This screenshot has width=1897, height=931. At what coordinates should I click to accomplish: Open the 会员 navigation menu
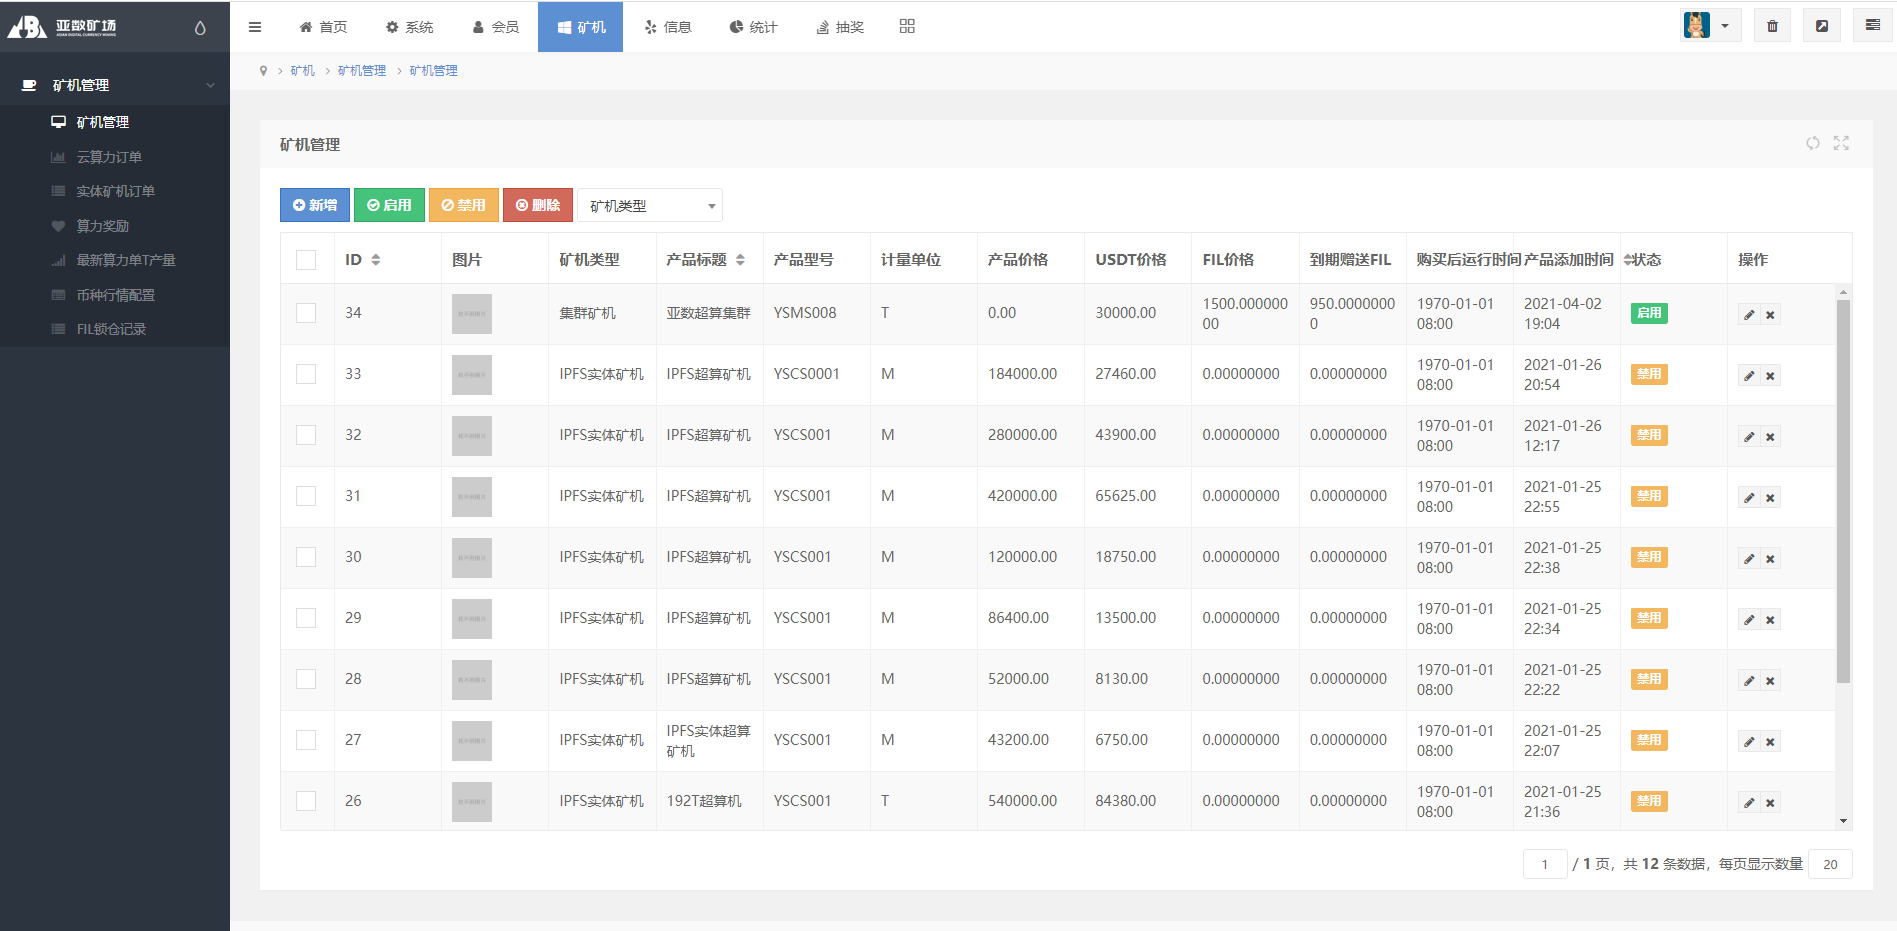point(496,27)
